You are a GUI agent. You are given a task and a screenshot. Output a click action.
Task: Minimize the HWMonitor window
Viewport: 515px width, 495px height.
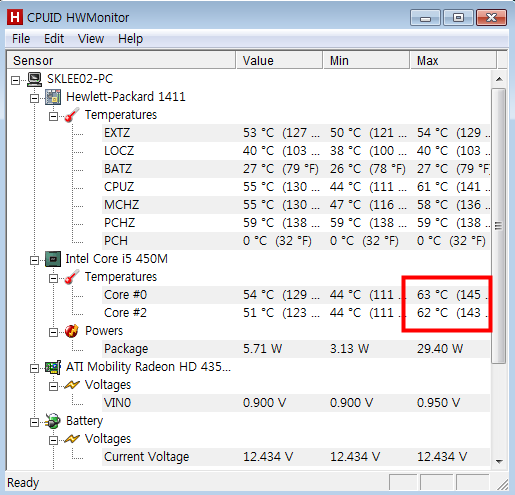(x=425, y=18)
